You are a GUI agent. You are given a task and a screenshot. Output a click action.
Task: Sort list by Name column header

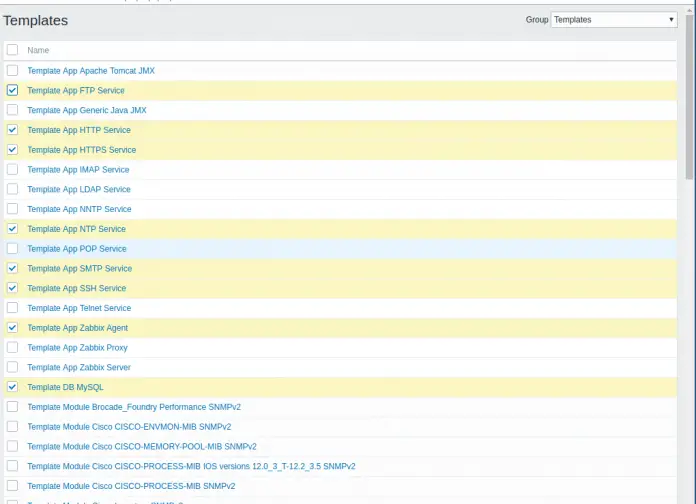(38, 50)
